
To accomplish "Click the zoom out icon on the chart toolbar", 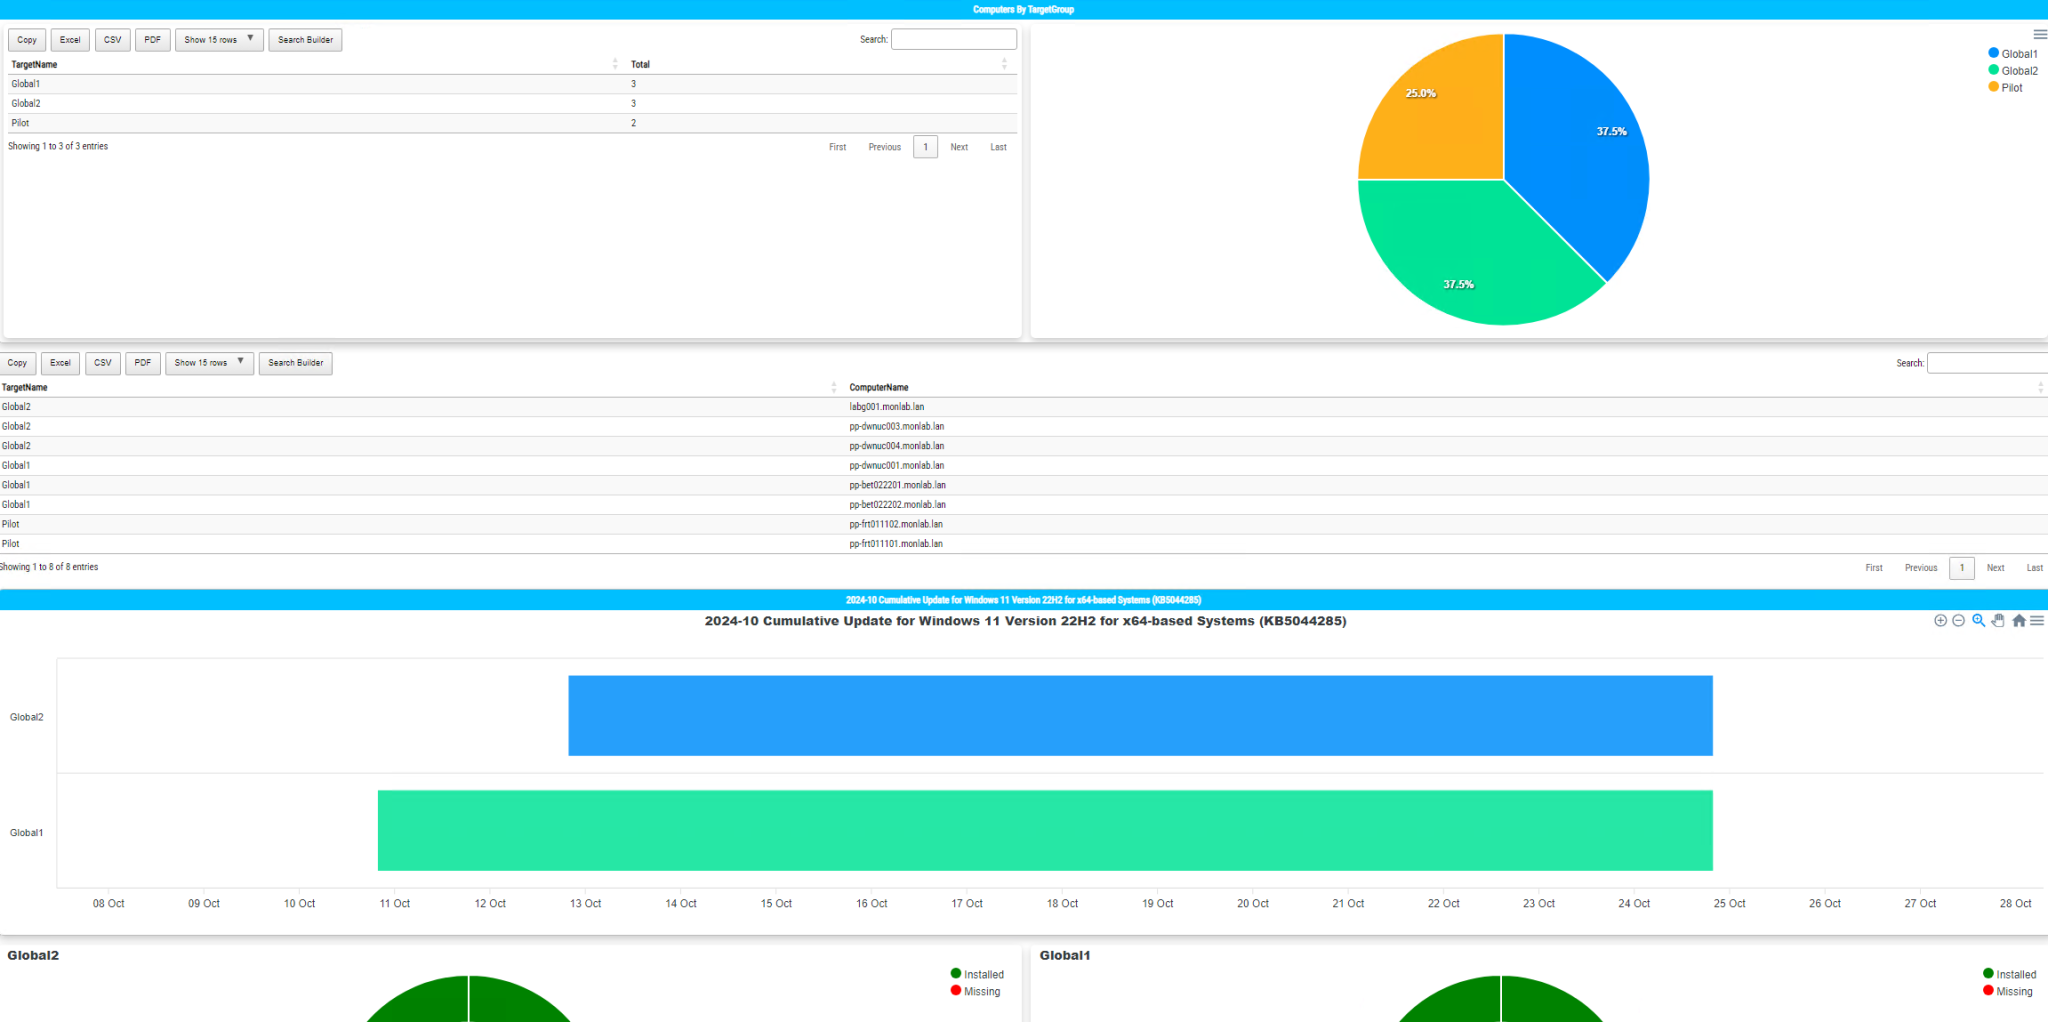I will click(1958, 620).
